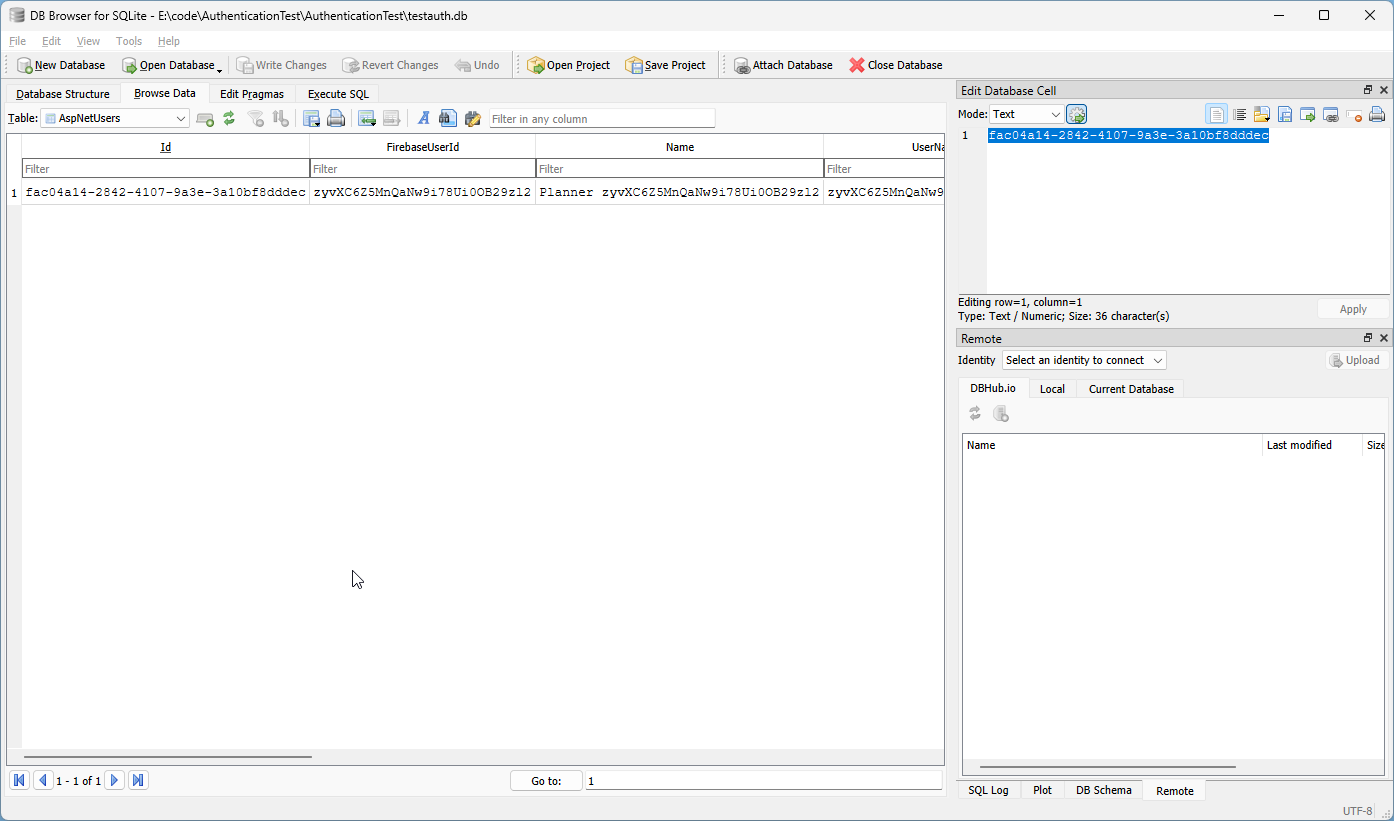1394x821 pixels.
Task: Export the cell contents to a file
Action: 1284,114
